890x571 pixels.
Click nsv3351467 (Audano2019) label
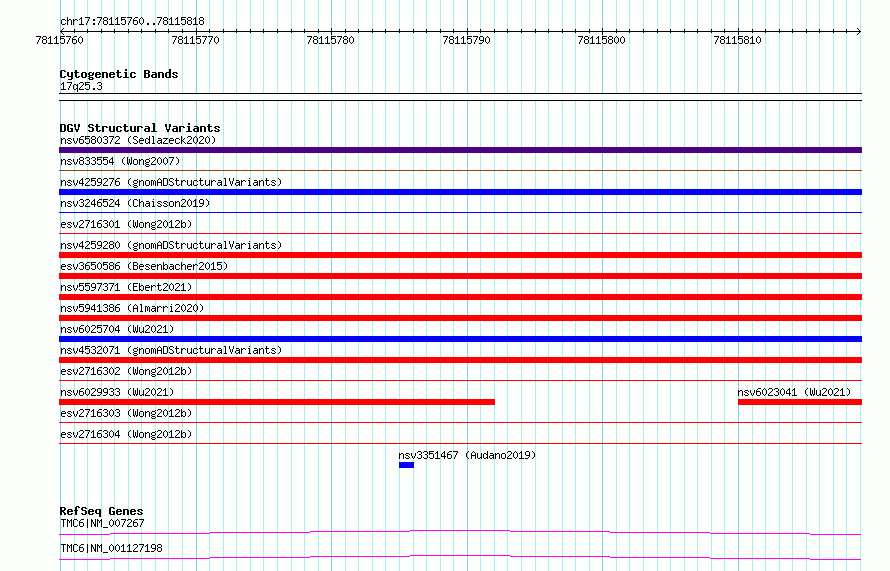click(x=467, y=455)
